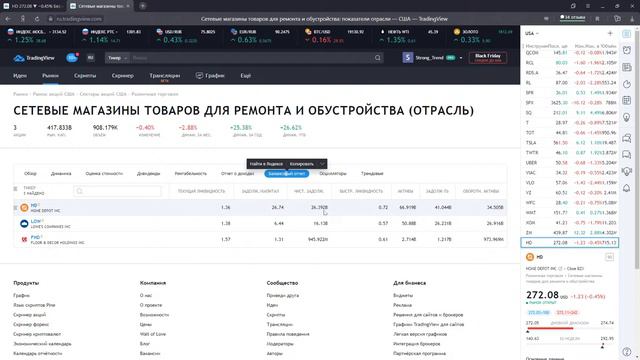Click the USD/RUB ticker in top tape
This screenshot has width=640, height=360.
(x=186, y=36)
